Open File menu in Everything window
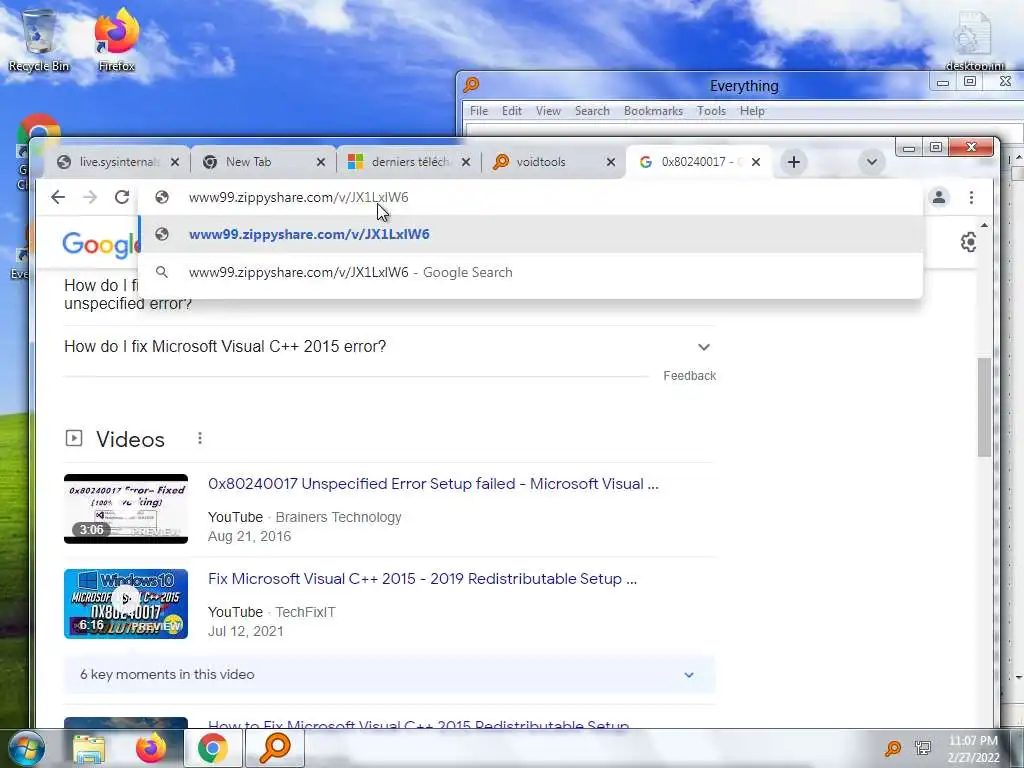This screenshot has width=1024, height=768. tap(479, 111)
